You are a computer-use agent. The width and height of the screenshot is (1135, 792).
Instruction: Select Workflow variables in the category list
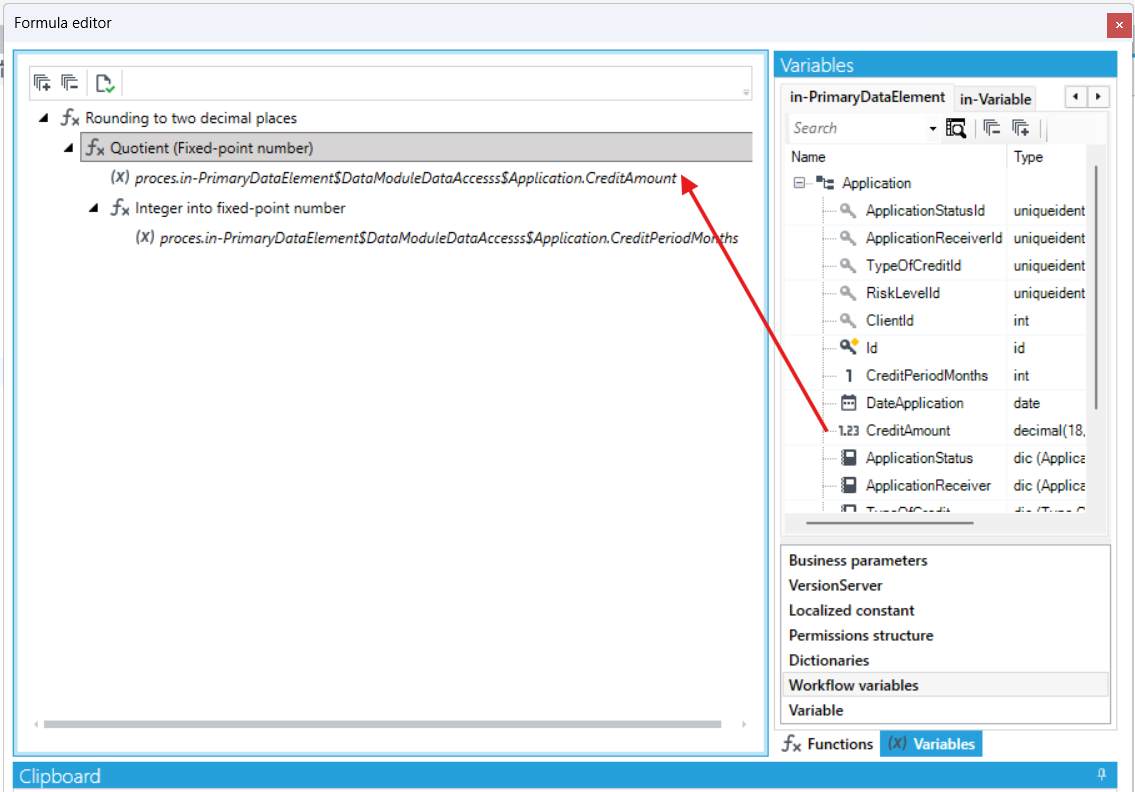[945, 685]
